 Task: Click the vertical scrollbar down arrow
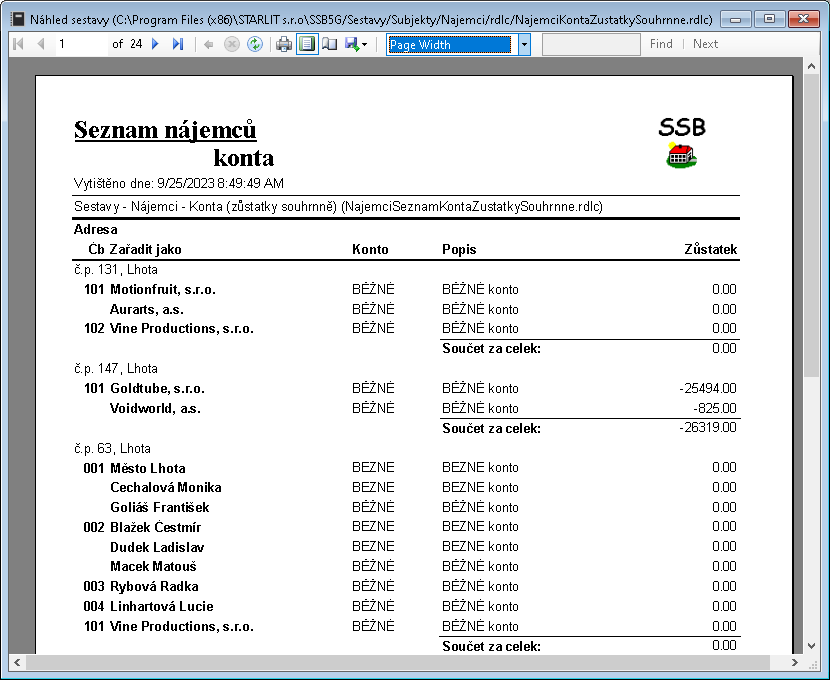(812, 645)
